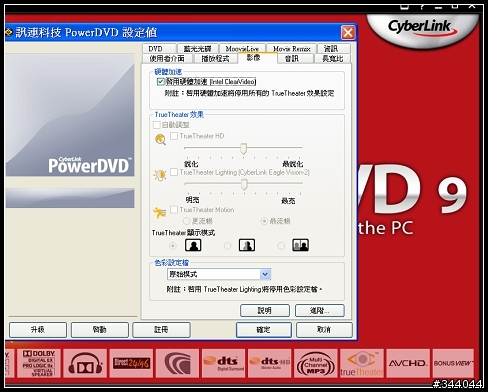
Task: Switch to the 播放程式 tab
Action: click(x=215, y=59)
